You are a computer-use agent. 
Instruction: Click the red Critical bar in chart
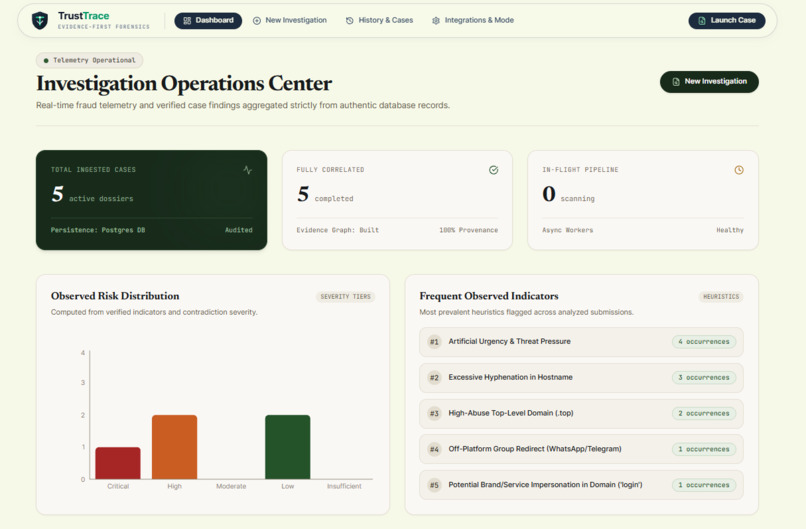coord(118,463)
